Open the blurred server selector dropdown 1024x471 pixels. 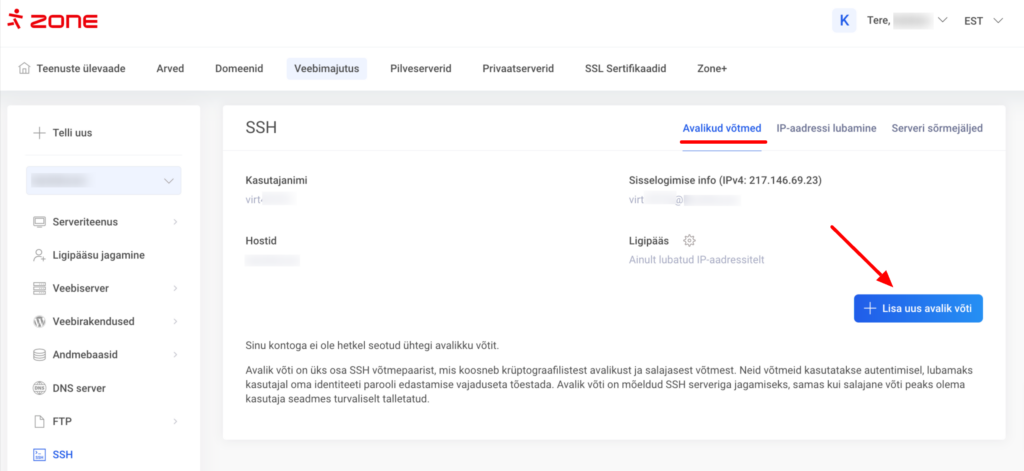tap(104, 181)
